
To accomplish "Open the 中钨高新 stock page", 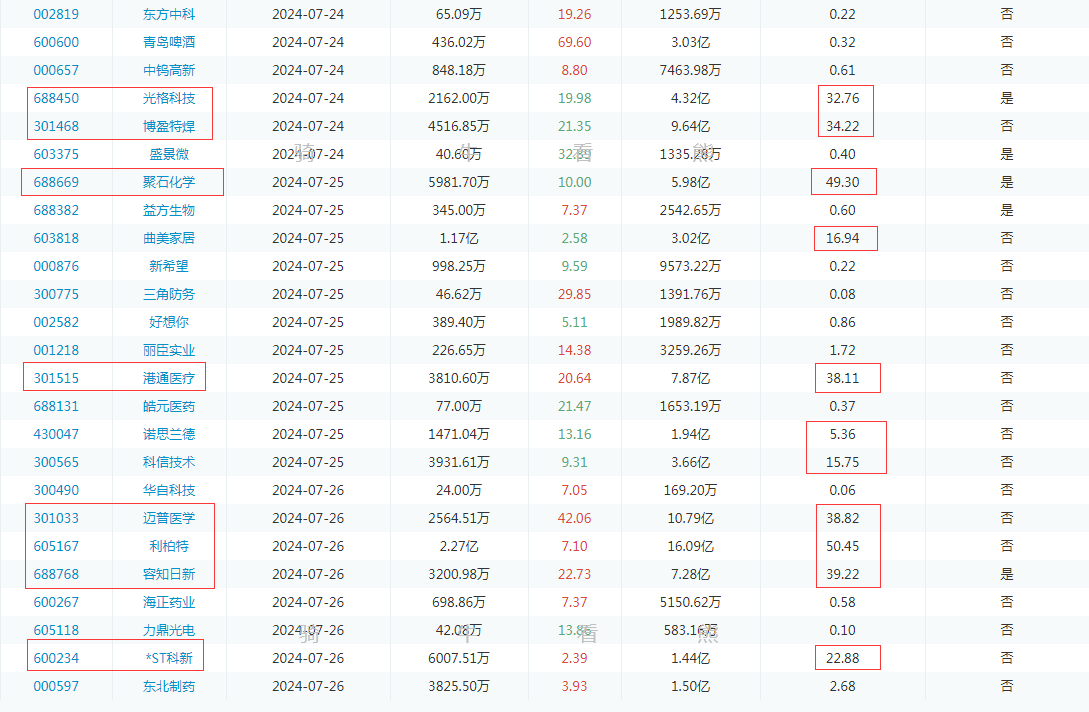I will pyautogui.click(x=168, y=70).
